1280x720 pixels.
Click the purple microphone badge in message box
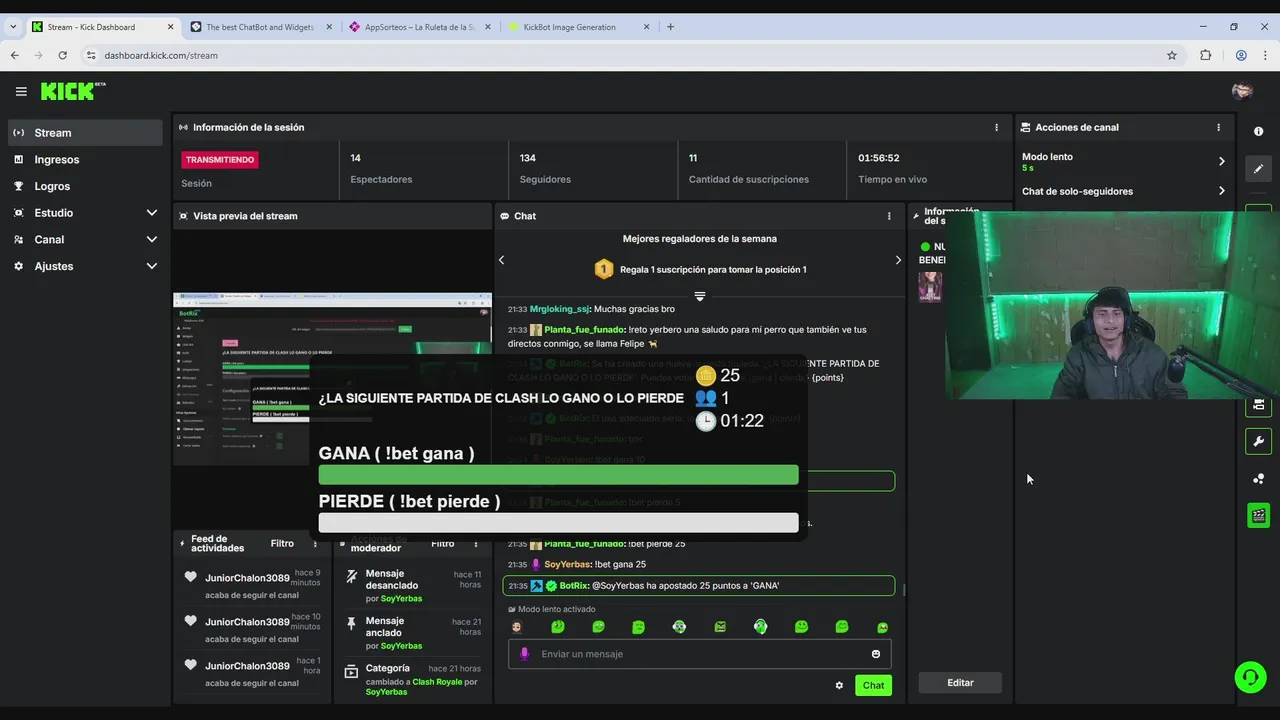point(525,654)
